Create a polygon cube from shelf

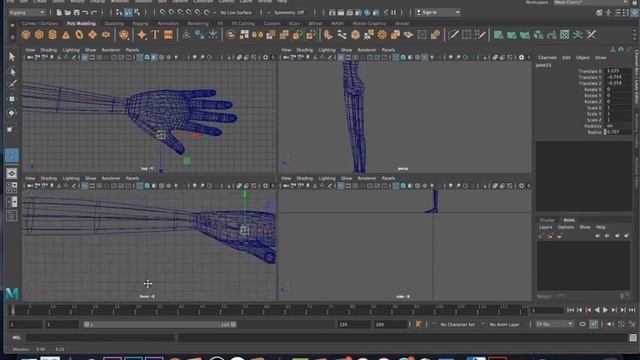39,35
